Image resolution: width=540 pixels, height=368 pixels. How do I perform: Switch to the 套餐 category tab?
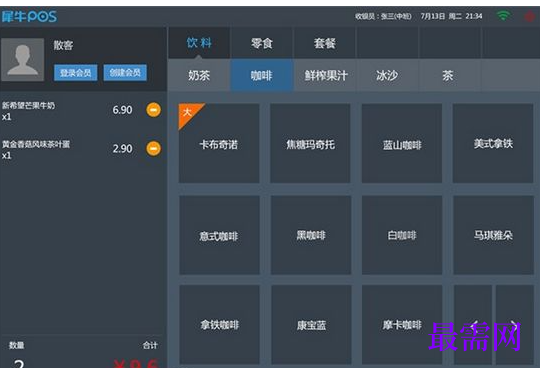(x=324, y=43)
